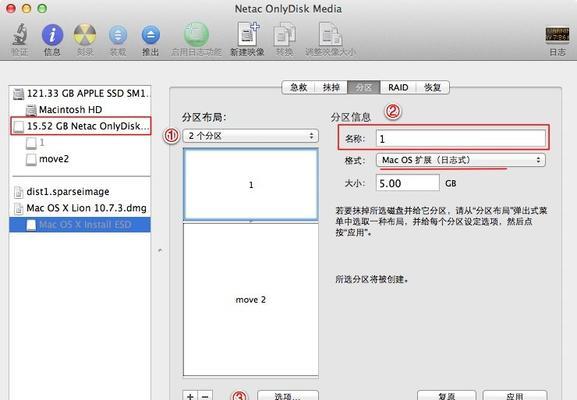Click the window zoom green button
The height and width of the screenshot is (400, 577).
coord(42,8)
